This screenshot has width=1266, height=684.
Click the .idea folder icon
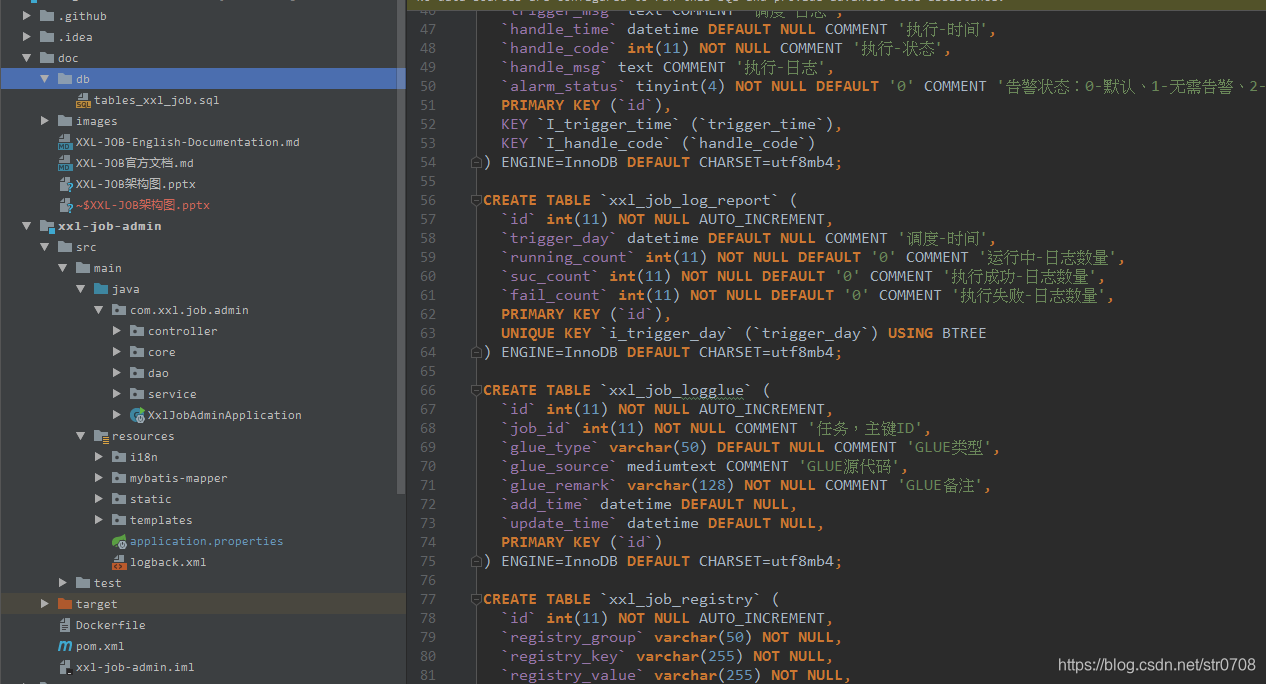point(47,37)
